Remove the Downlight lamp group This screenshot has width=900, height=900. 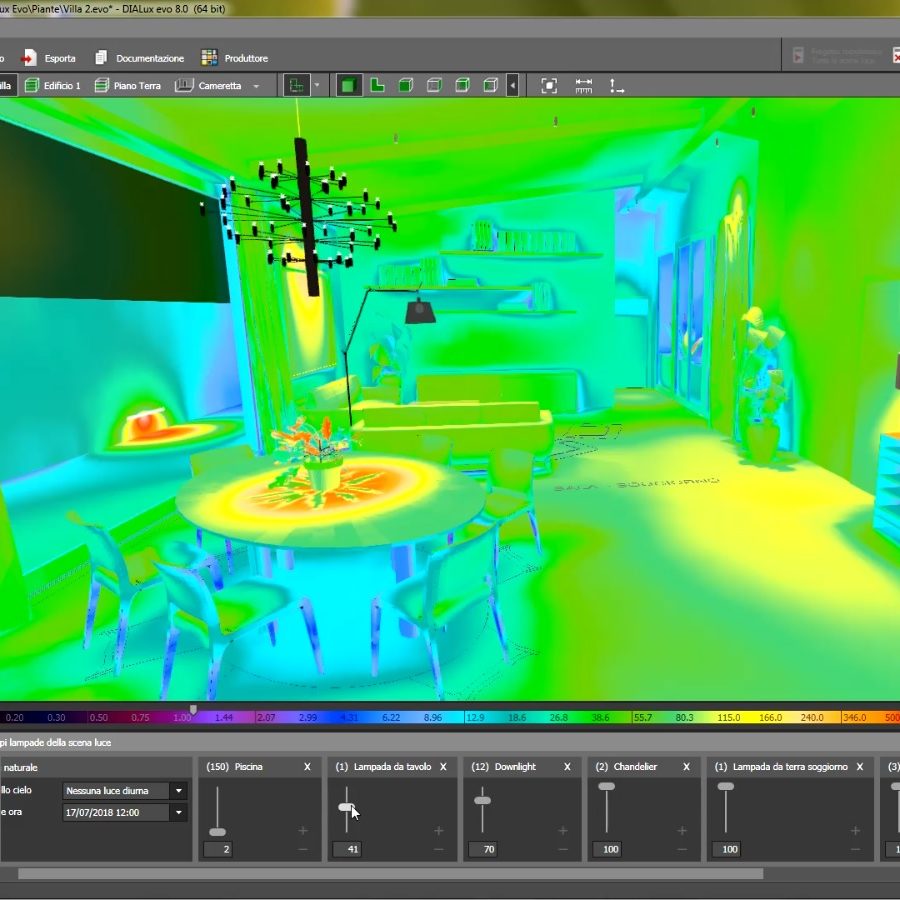pos(567,767)
